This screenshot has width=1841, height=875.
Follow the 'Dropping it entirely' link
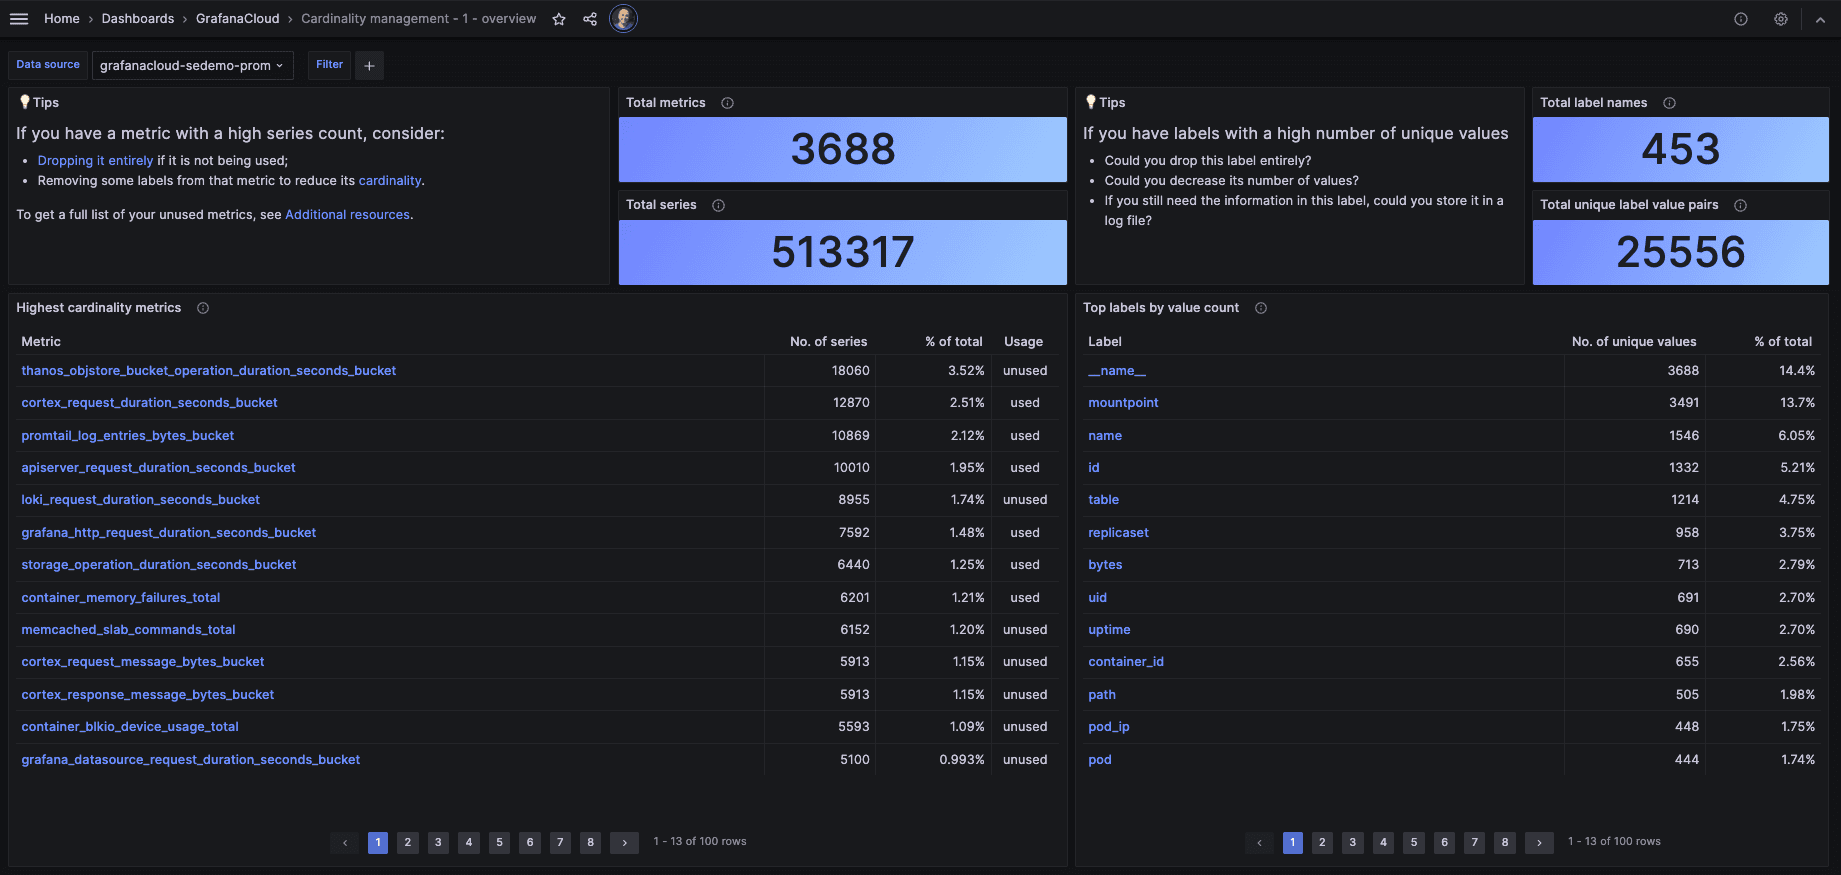point(95,160)
